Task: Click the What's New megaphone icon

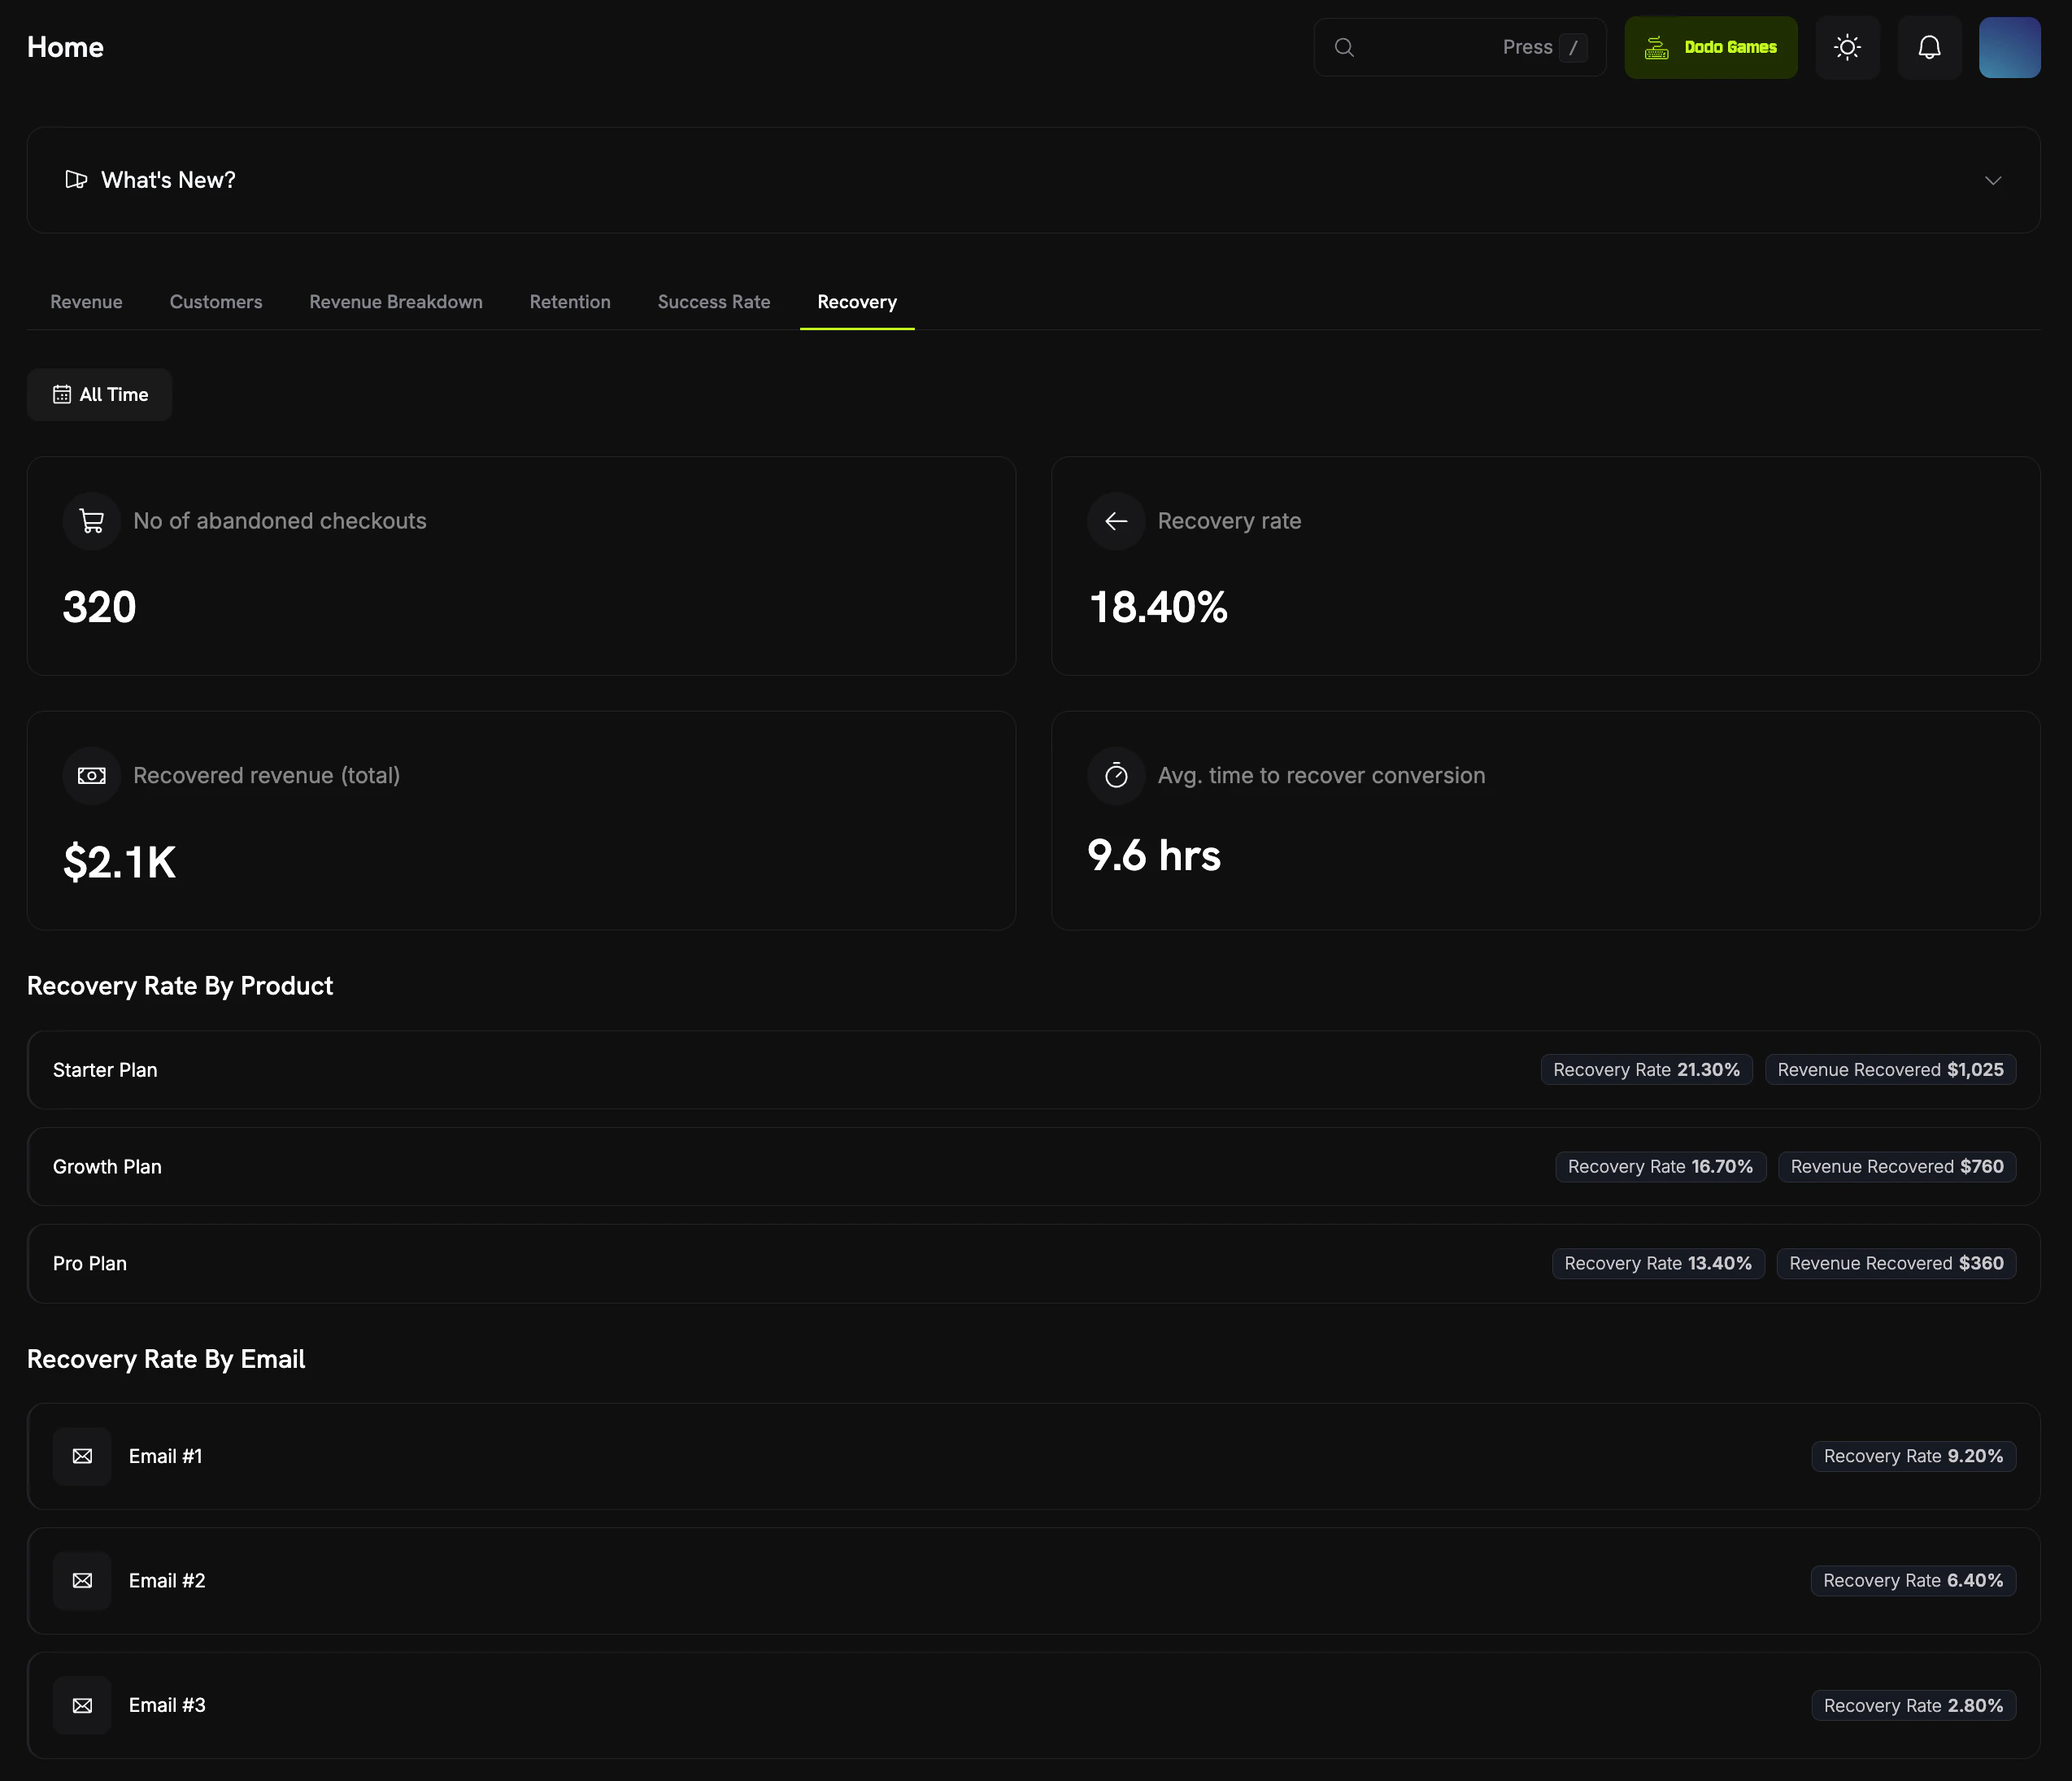Action: point(76,180)
